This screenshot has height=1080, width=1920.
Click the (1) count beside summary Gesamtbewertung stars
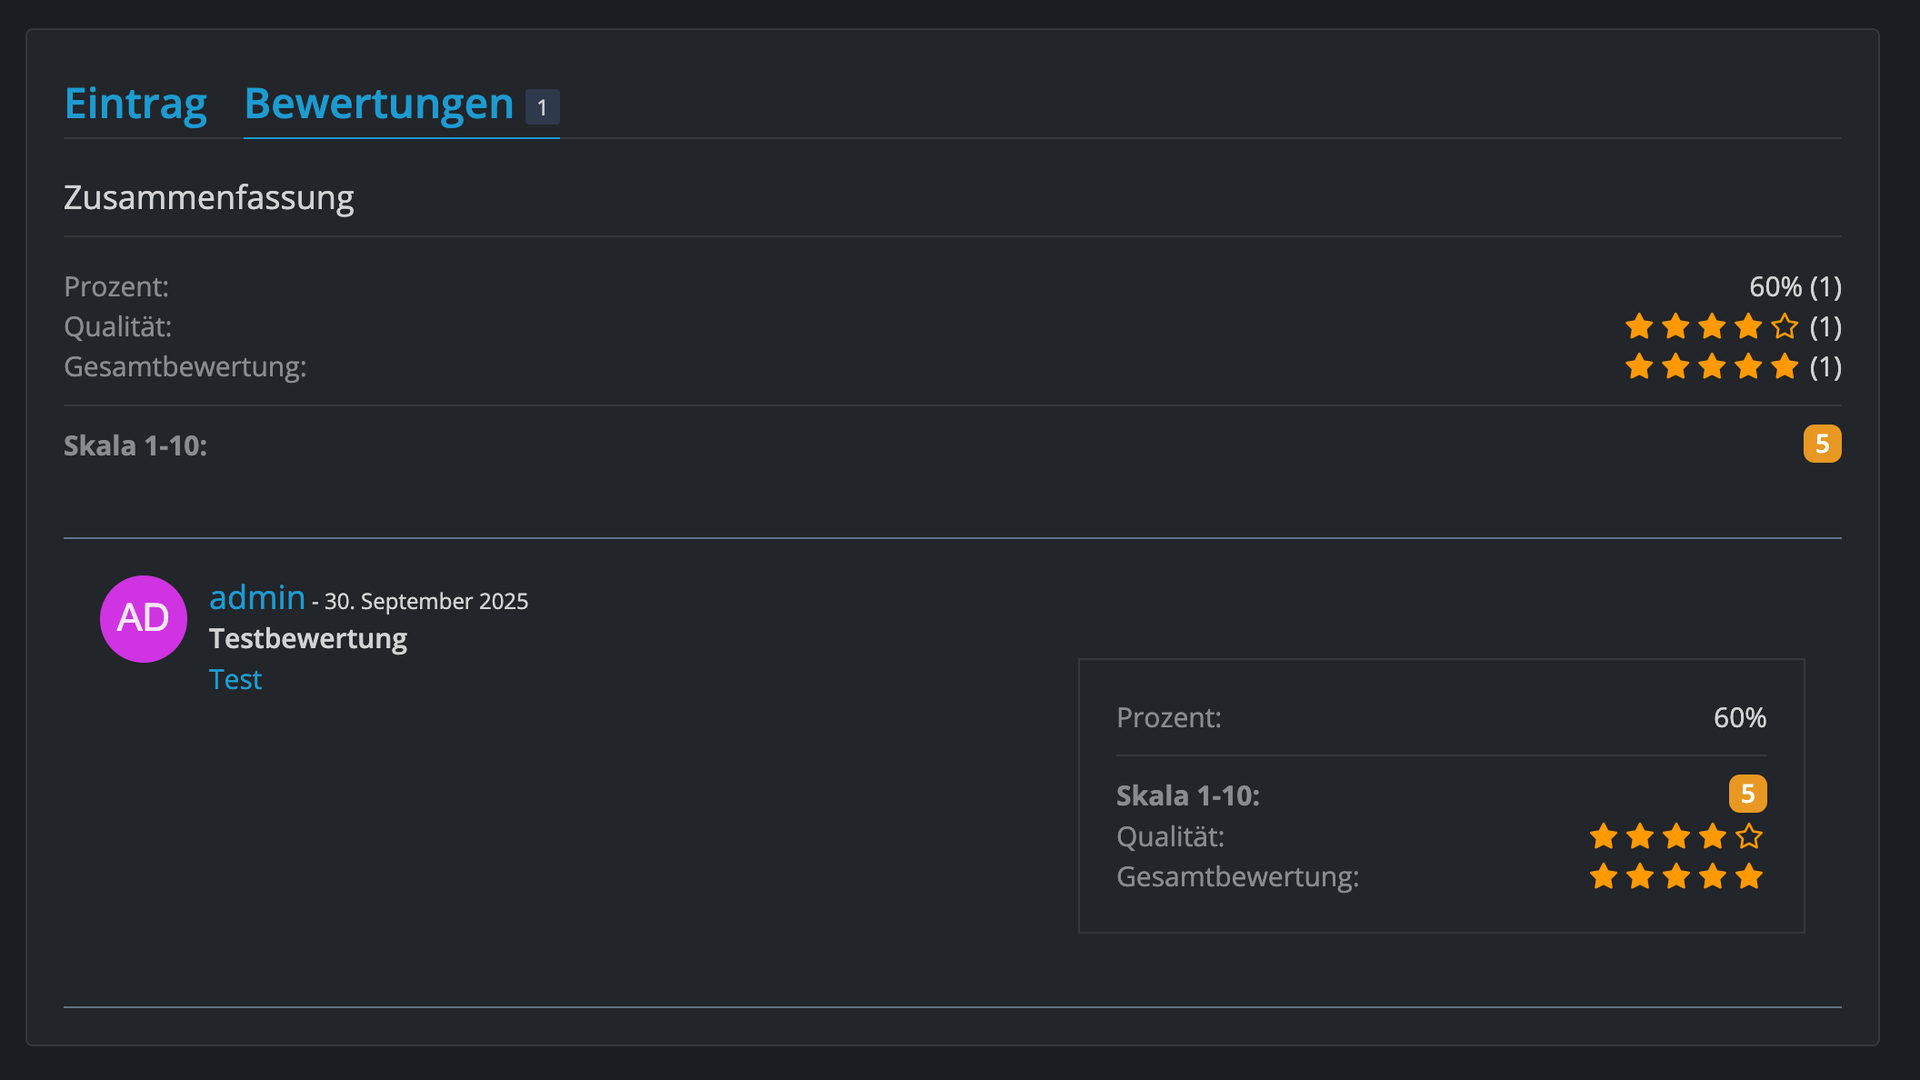(1825, 367)
